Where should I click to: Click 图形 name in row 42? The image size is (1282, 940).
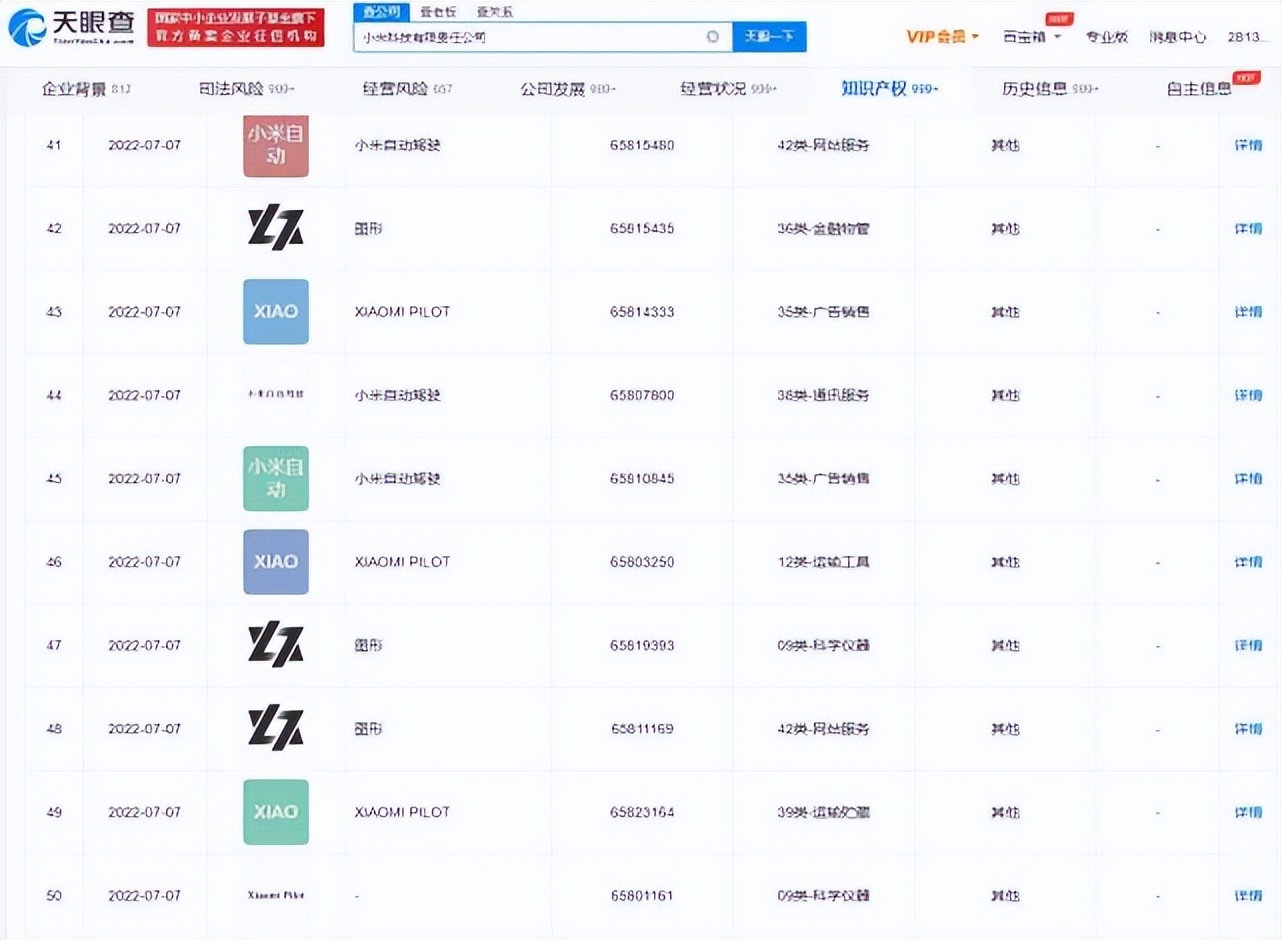(x=368, y=228)
